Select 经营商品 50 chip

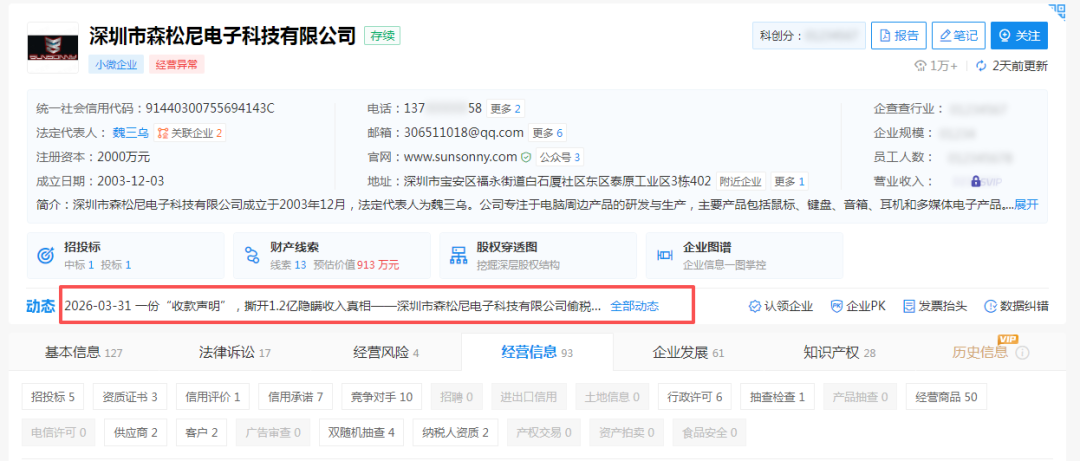(946, 397)
